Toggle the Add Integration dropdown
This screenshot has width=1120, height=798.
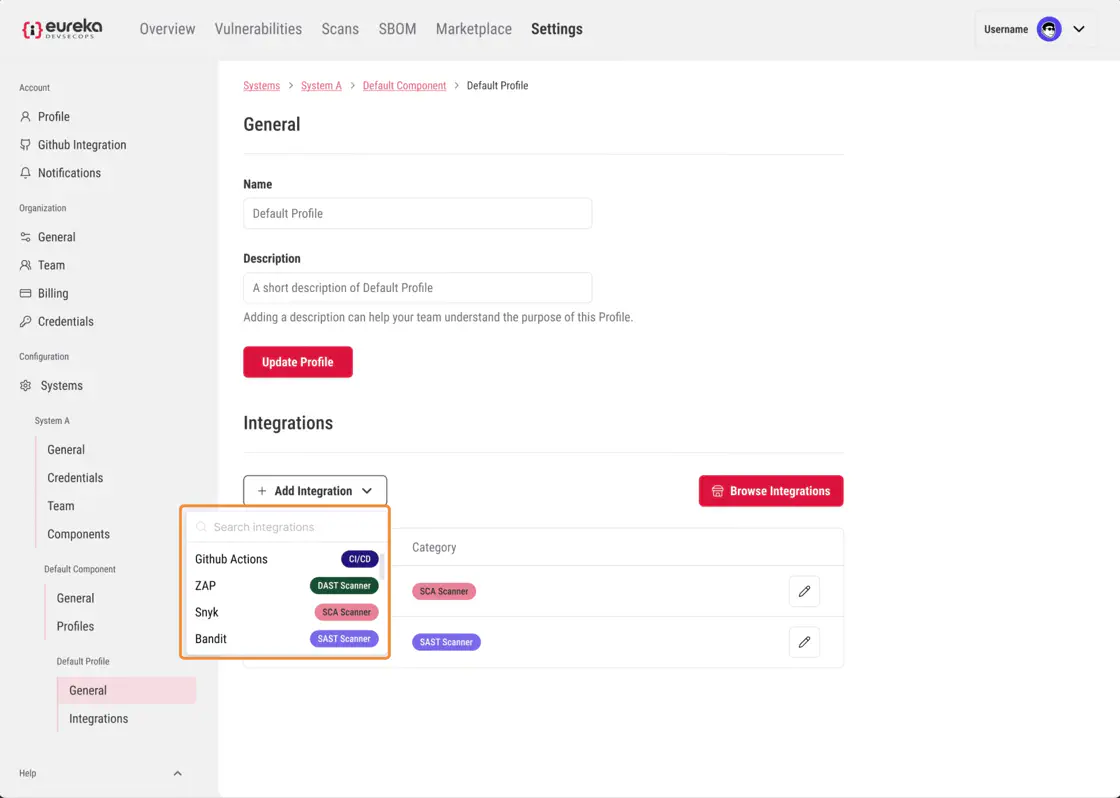315,491
